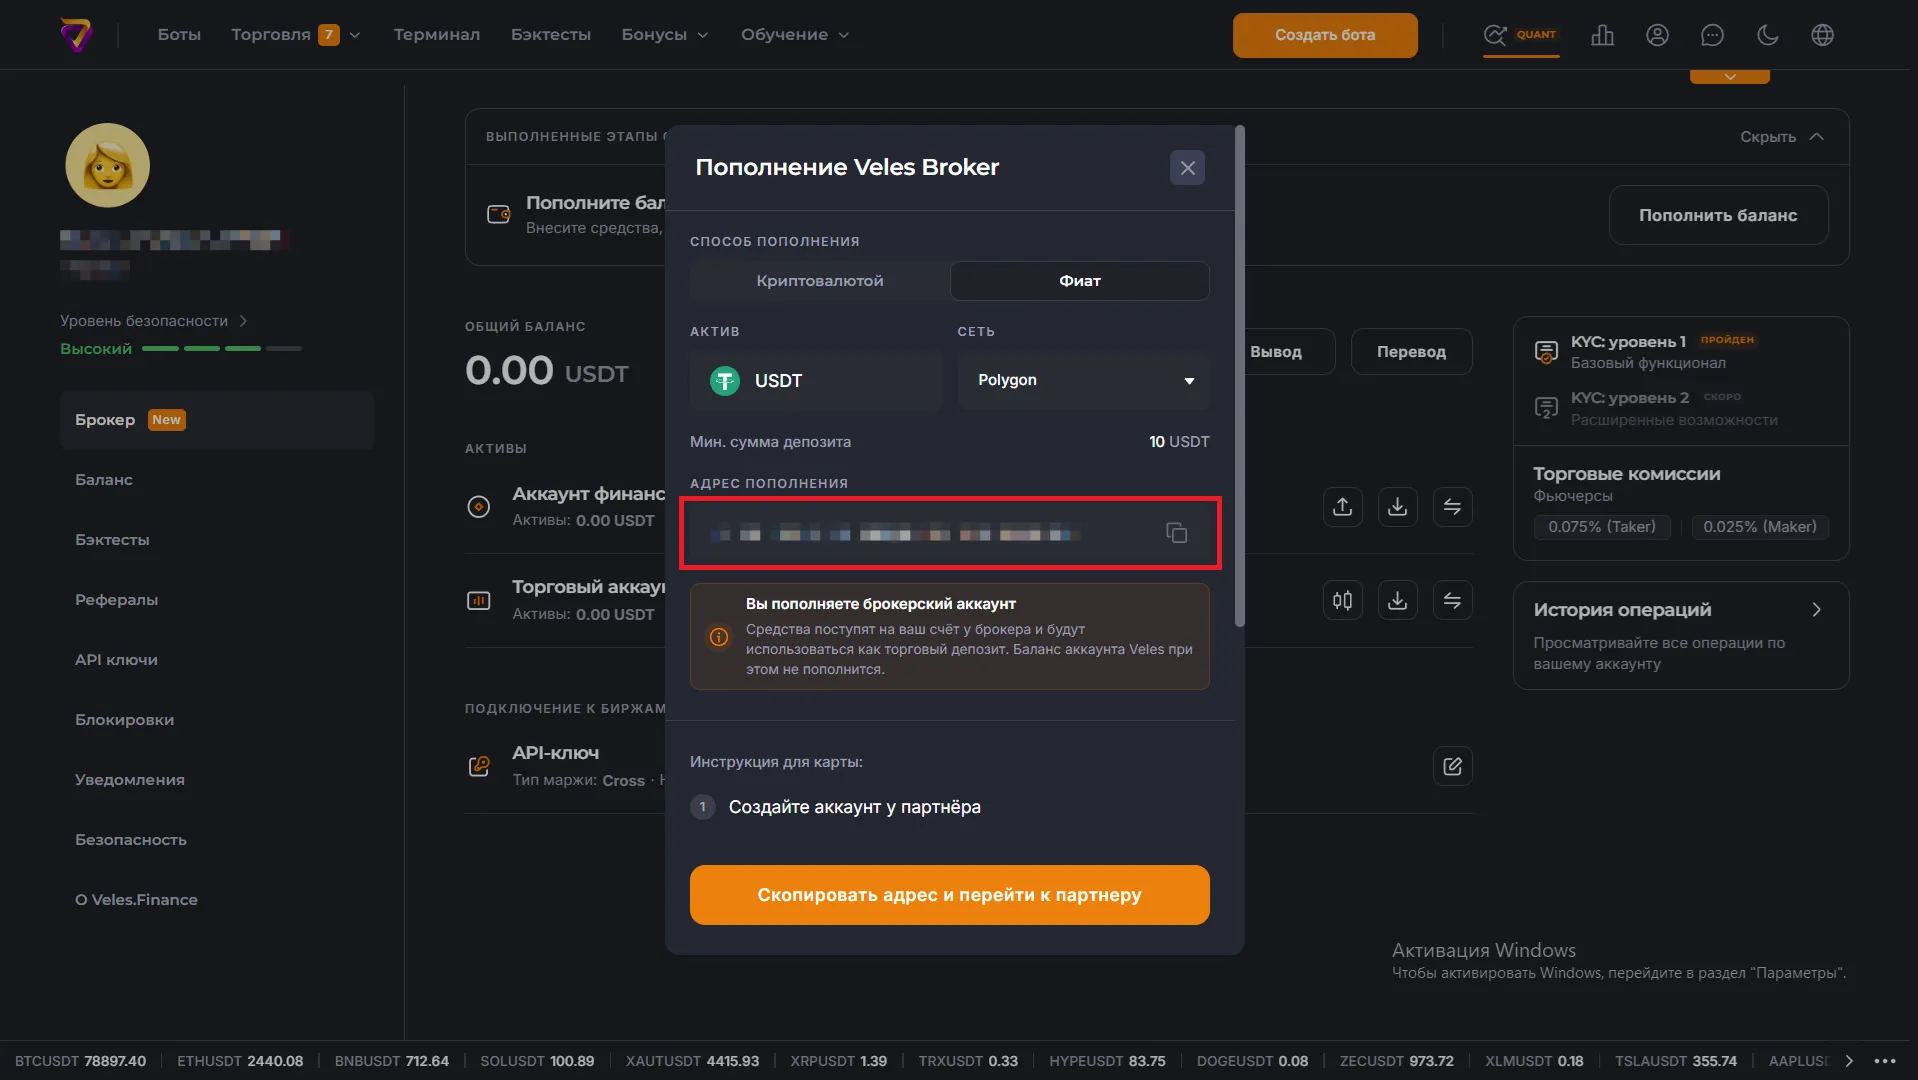Open История операций panel
Image resolution: width=1918 pixels, height=1080 pixels.
[1681, 636]
